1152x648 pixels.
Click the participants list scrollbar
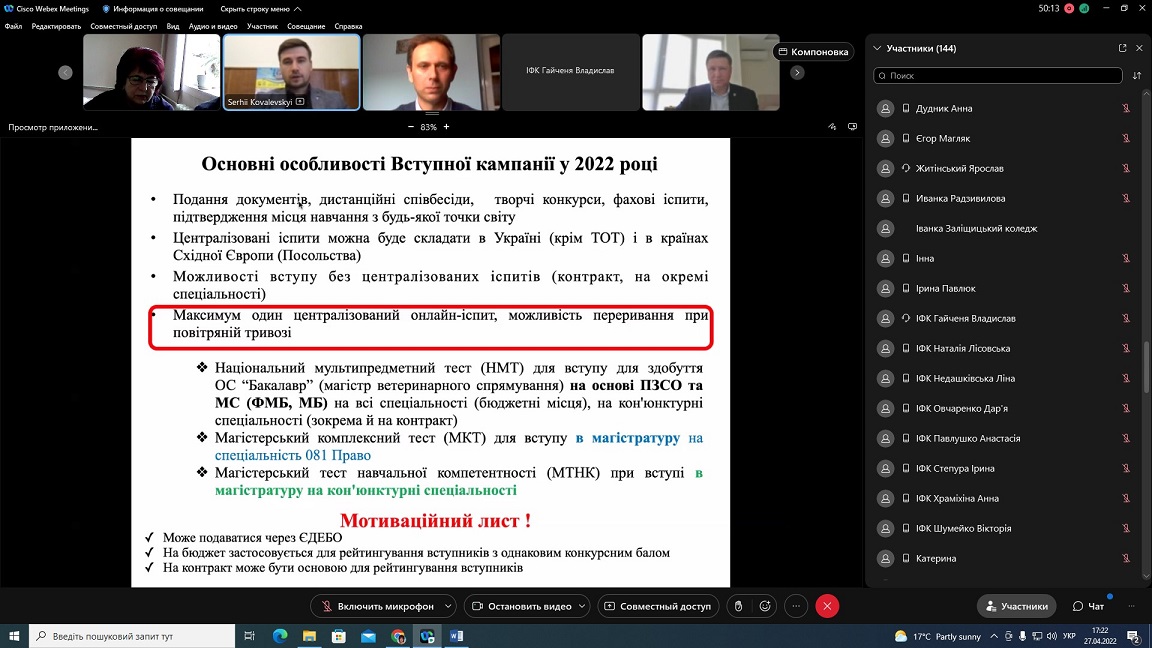point(1146,367)
